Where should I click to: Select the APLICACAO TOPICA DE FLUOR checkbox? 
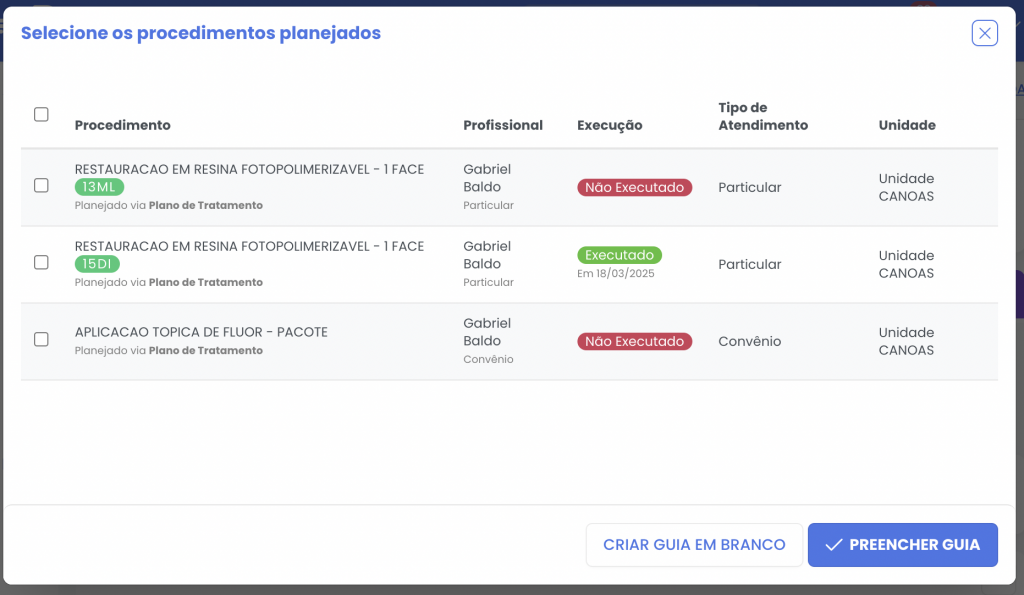click(x=41, y=339)
